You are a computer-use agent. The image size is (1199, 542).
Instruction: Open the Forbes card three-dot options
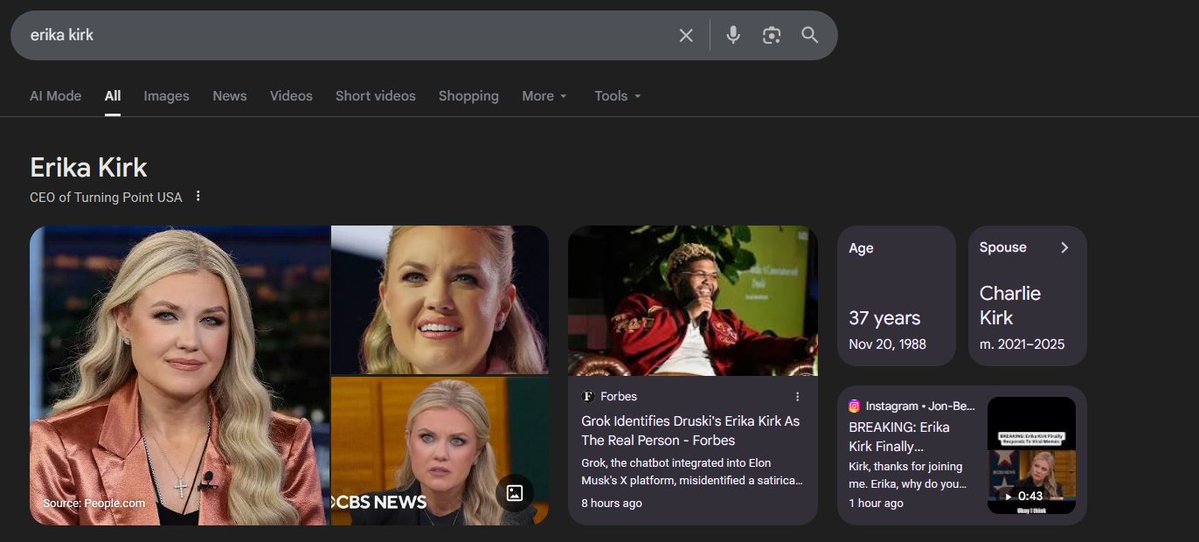click(x=798, y=396)
